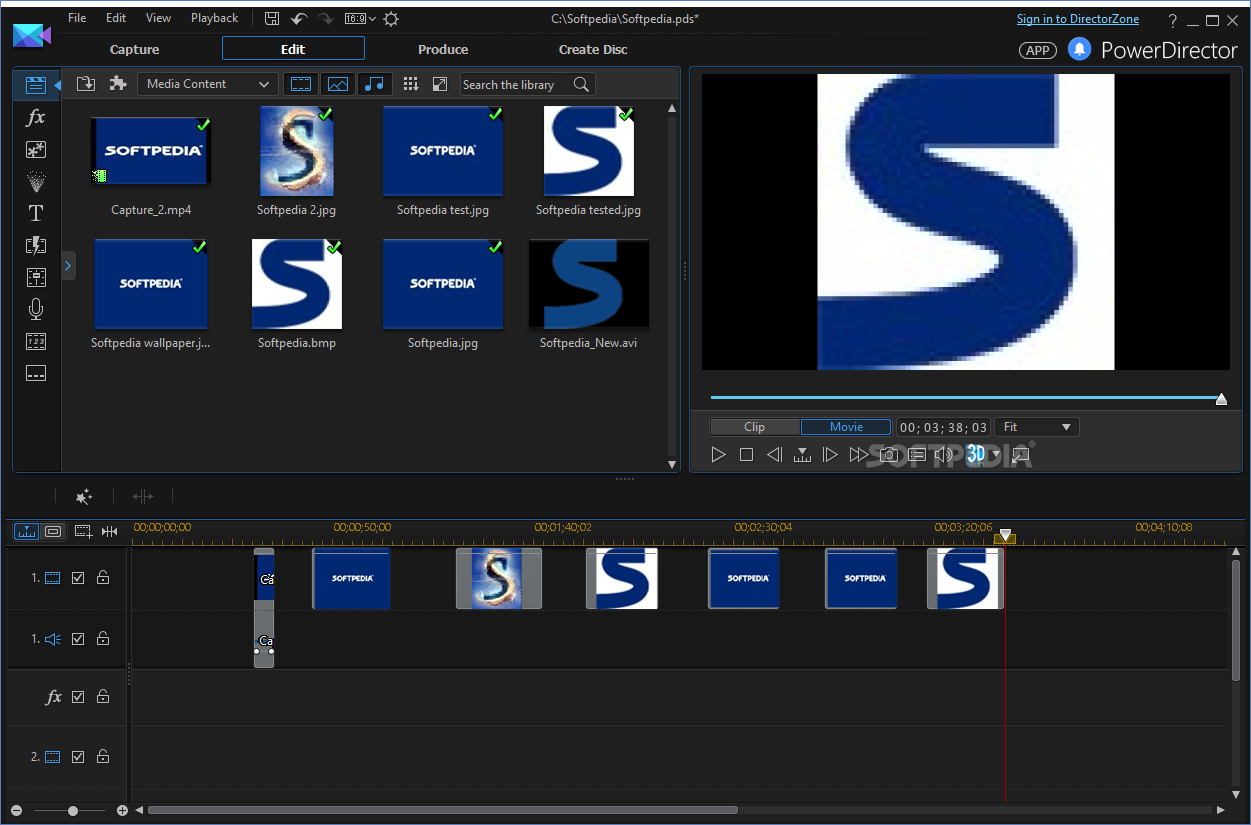Click the plug-ins puzzle piece icon
Screen dimensions: 1251x825
(117, 84)
